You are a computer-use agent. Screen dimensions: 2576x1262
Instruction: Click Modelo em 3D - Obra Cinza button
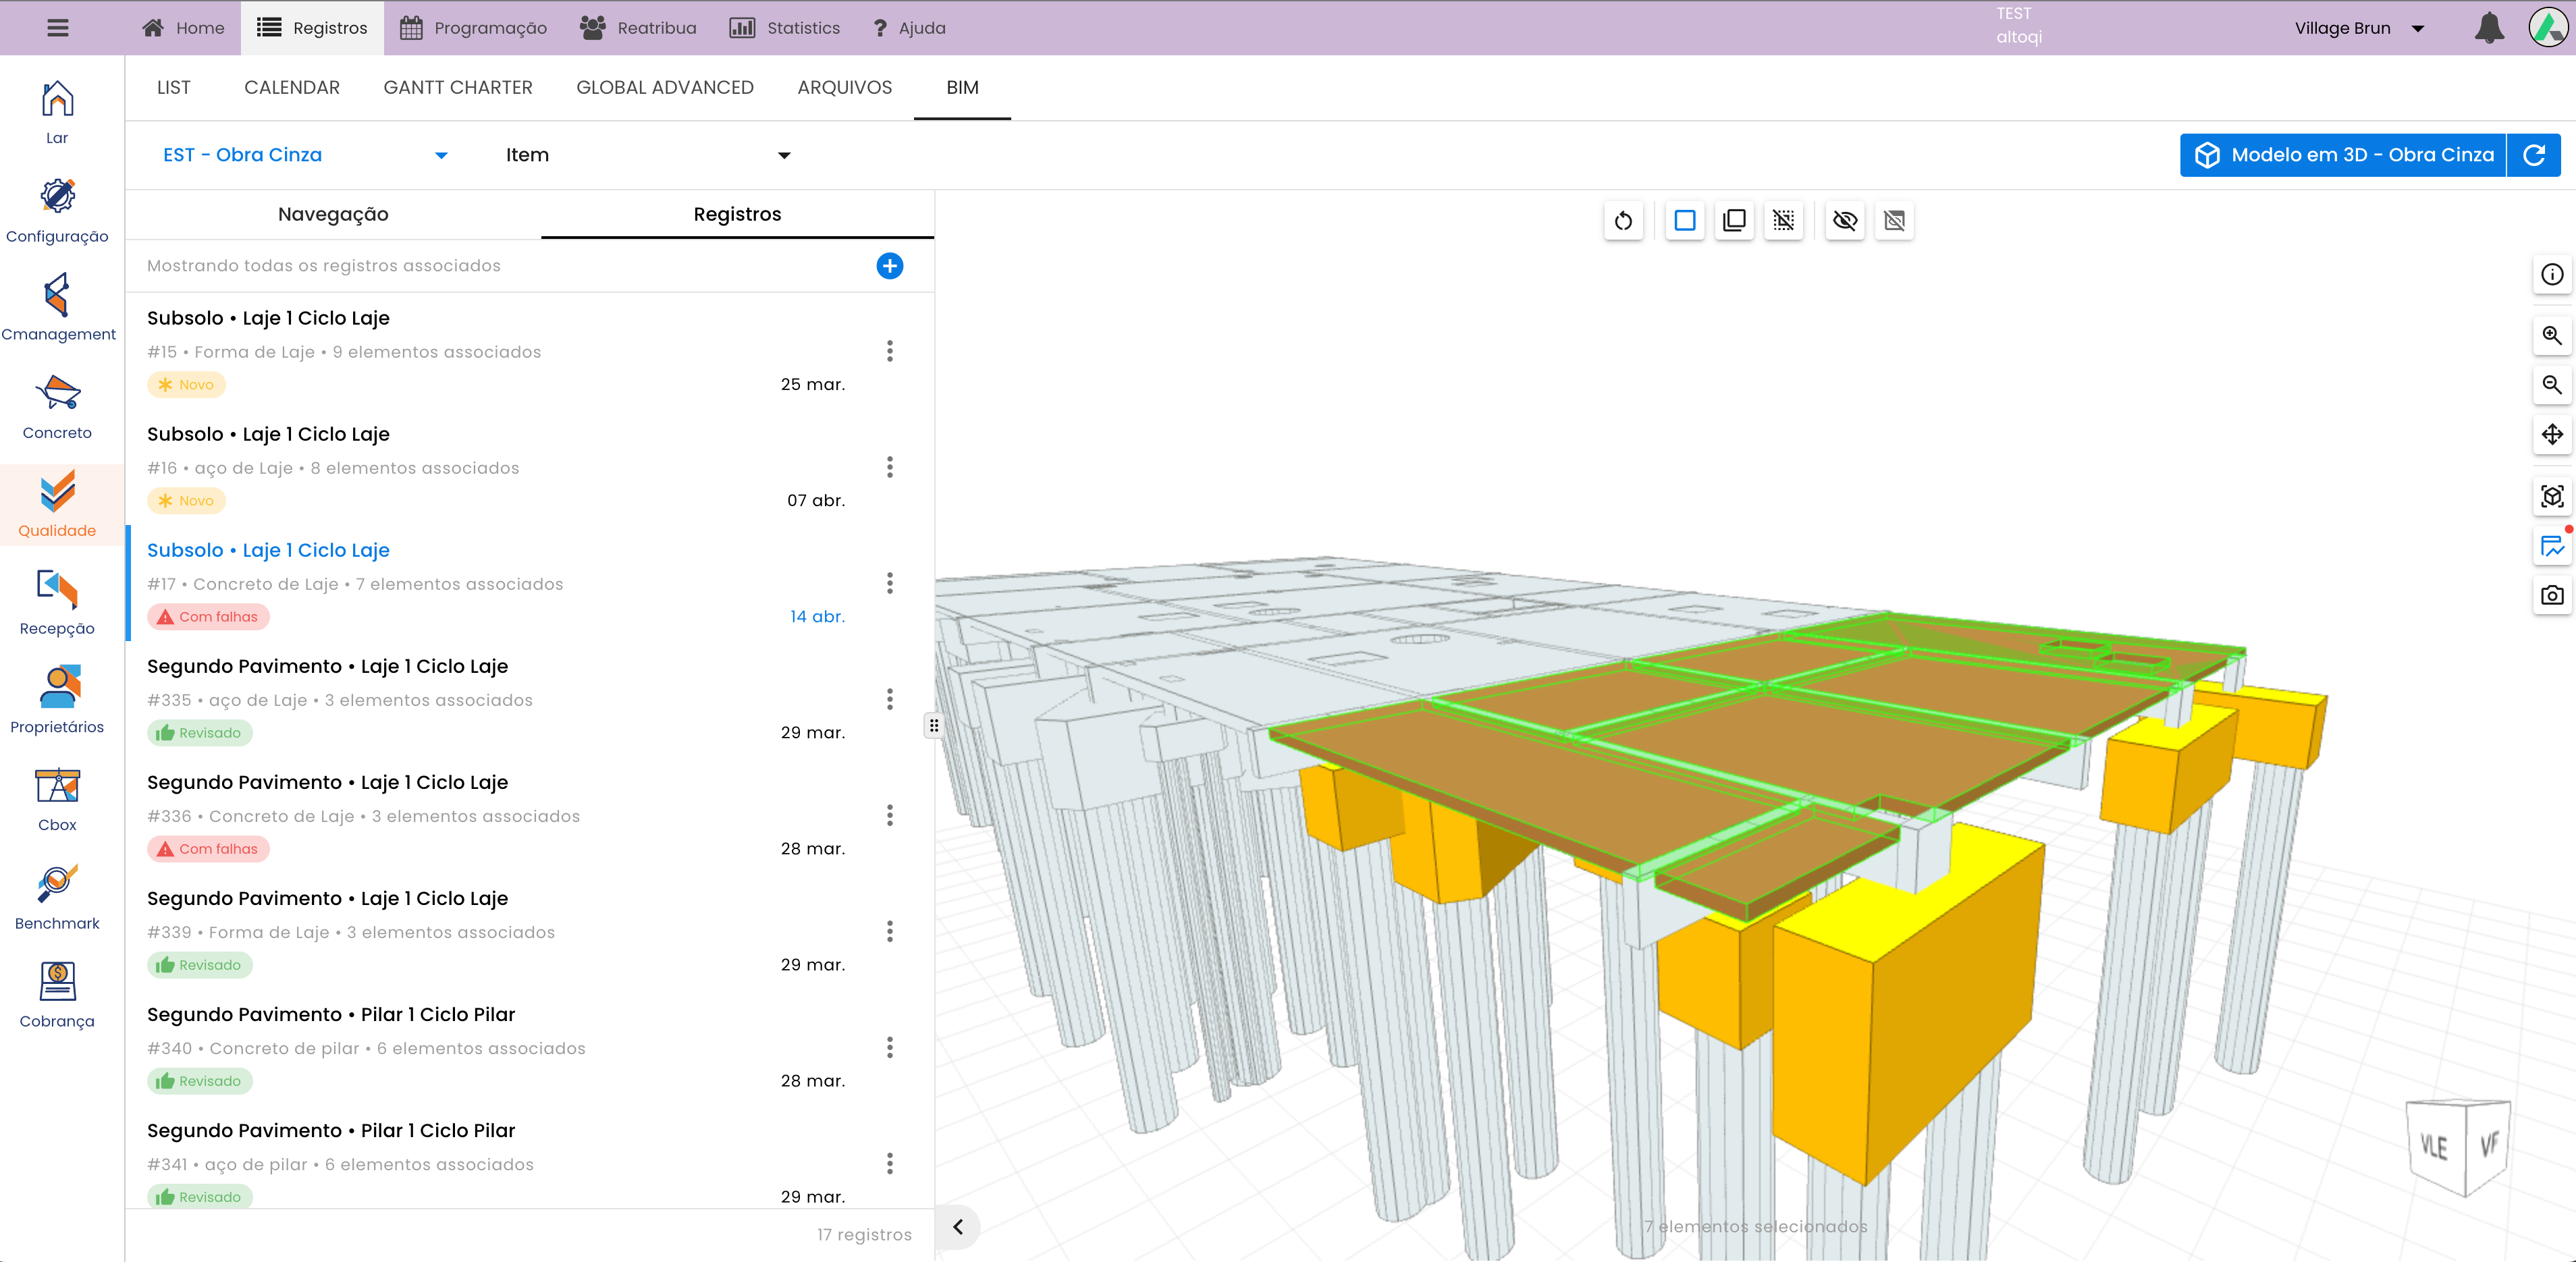pyautogui.click(x=2343, y=155)
